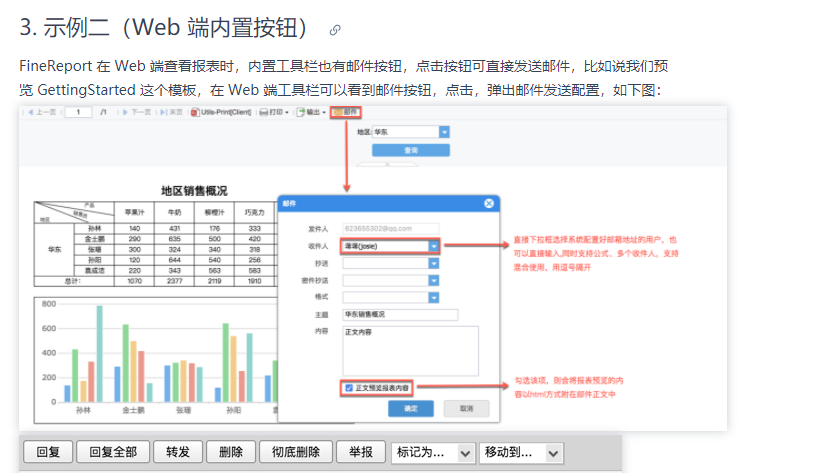Click the tall teal bar above 孙林
This screenshot has width=833, height=473.
pos(99,353)
